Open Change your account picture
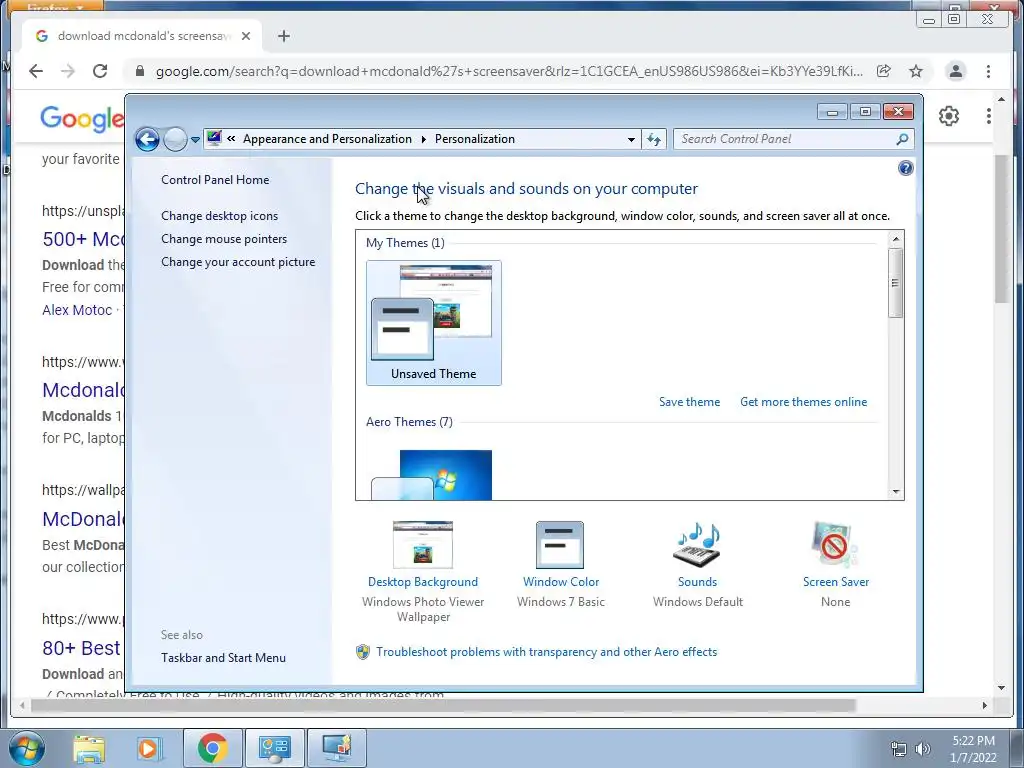Image resolution: width=1024 pixels, height=768 pixels. [x=238, y=262]
